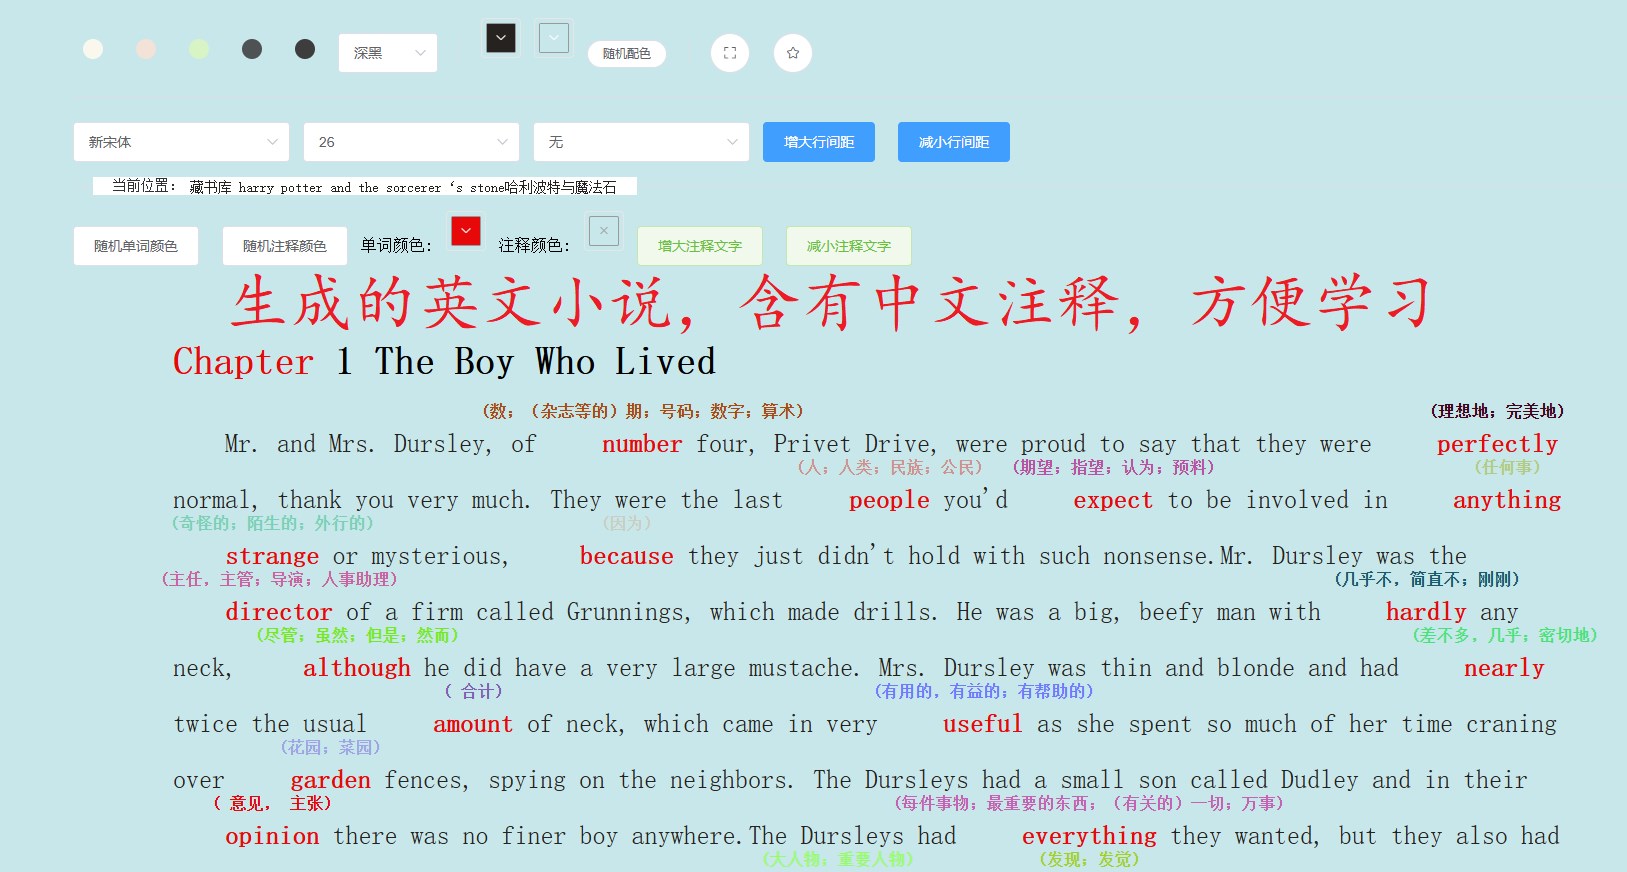Open the light blue background color picker

[554, 38]
